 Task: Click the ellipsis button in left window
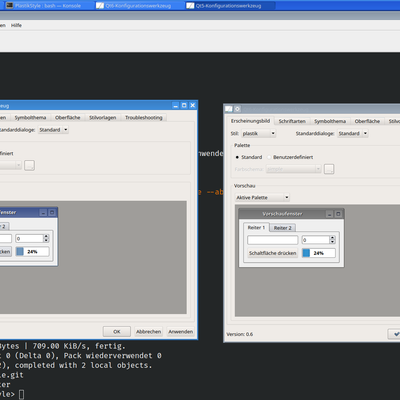(29, 165)
